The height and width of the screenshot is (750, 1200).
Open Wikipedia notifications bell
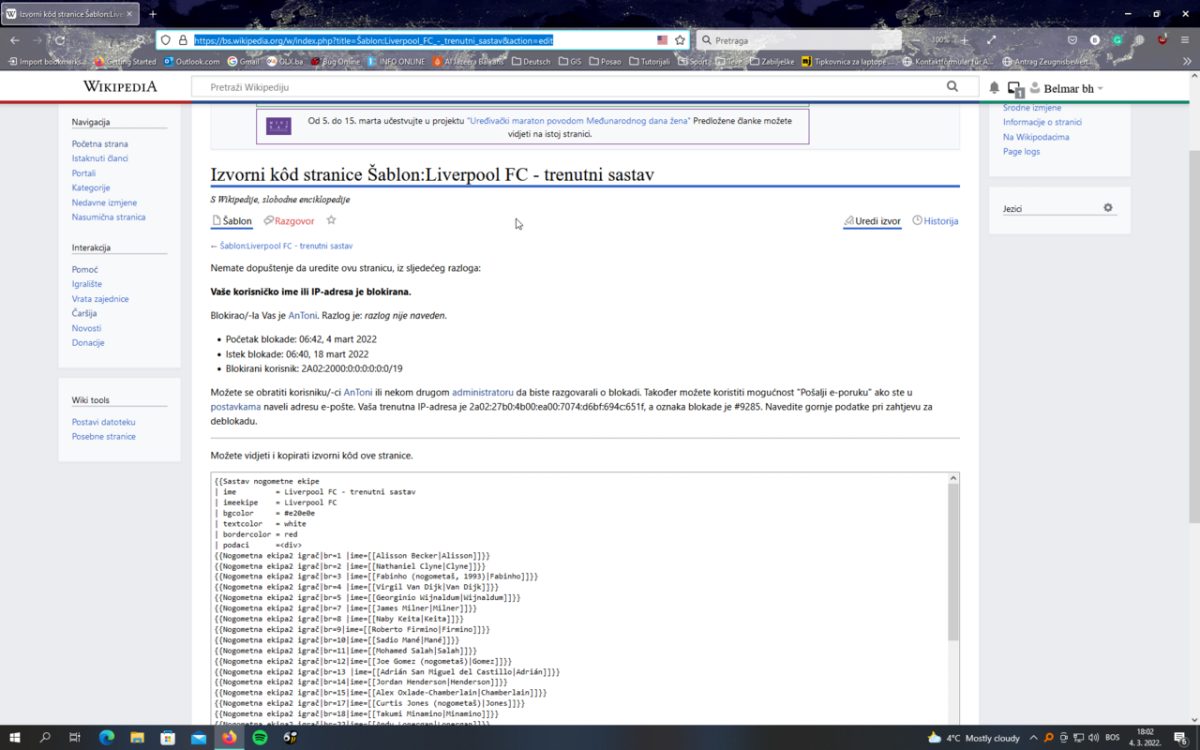click(x=994, y=88)
